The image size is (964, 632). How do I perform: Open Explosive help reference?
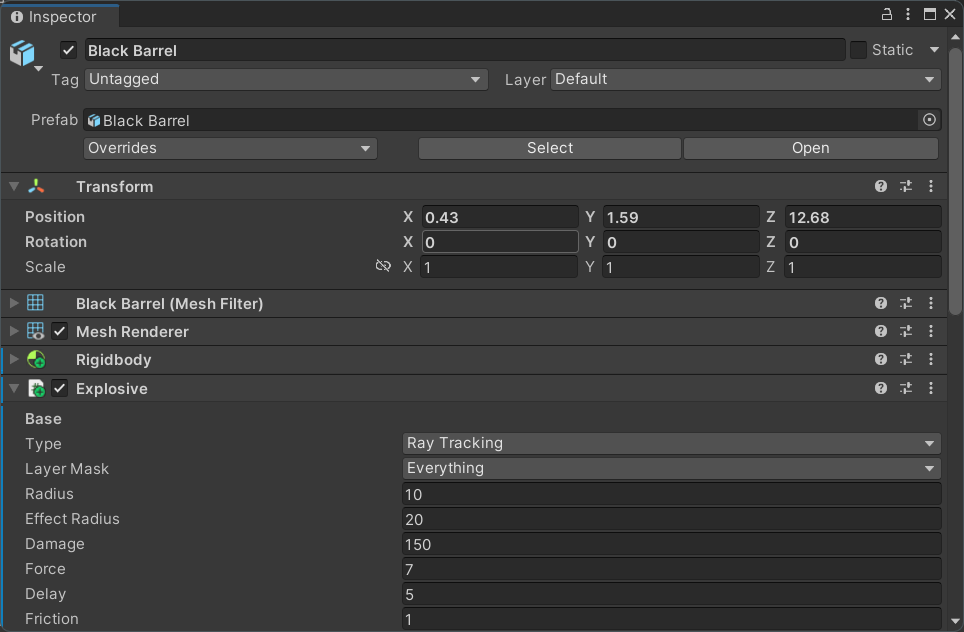point(880,388)
